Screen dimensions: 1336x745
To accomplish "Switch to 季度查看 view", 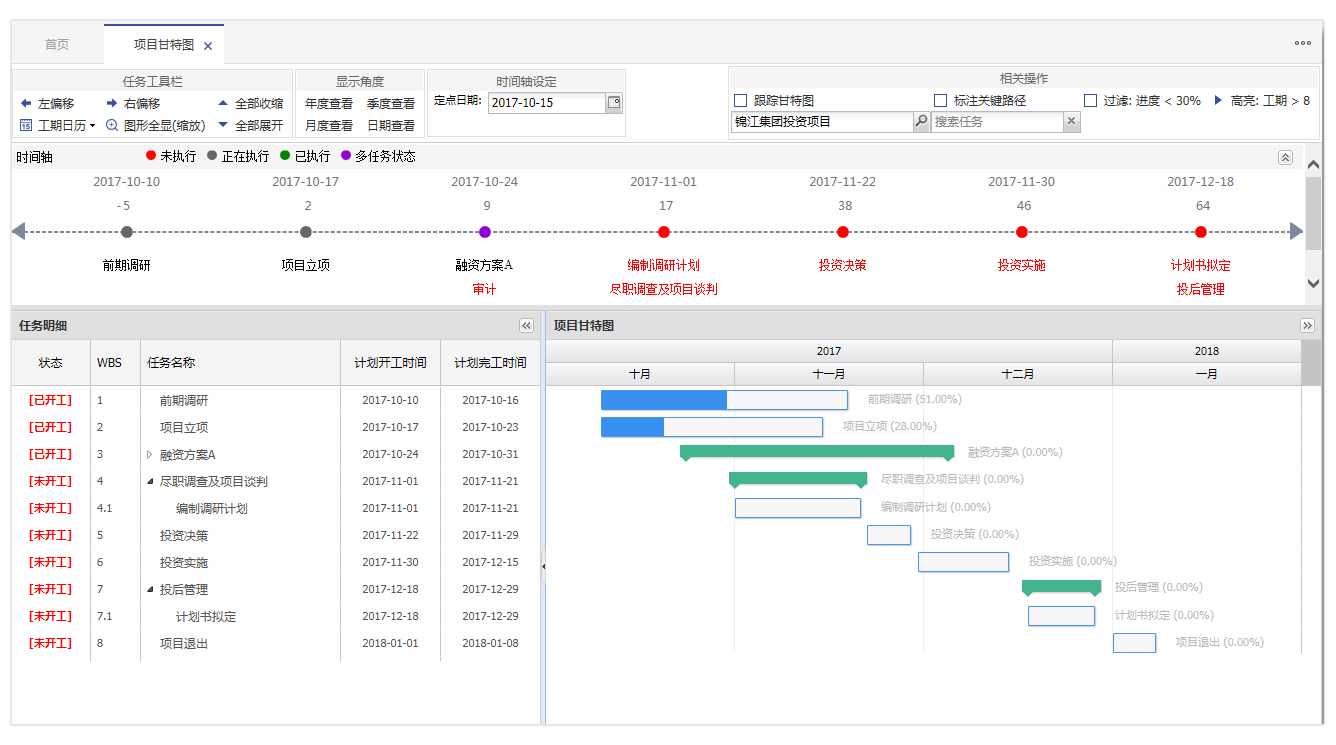I will coord(390,104).
